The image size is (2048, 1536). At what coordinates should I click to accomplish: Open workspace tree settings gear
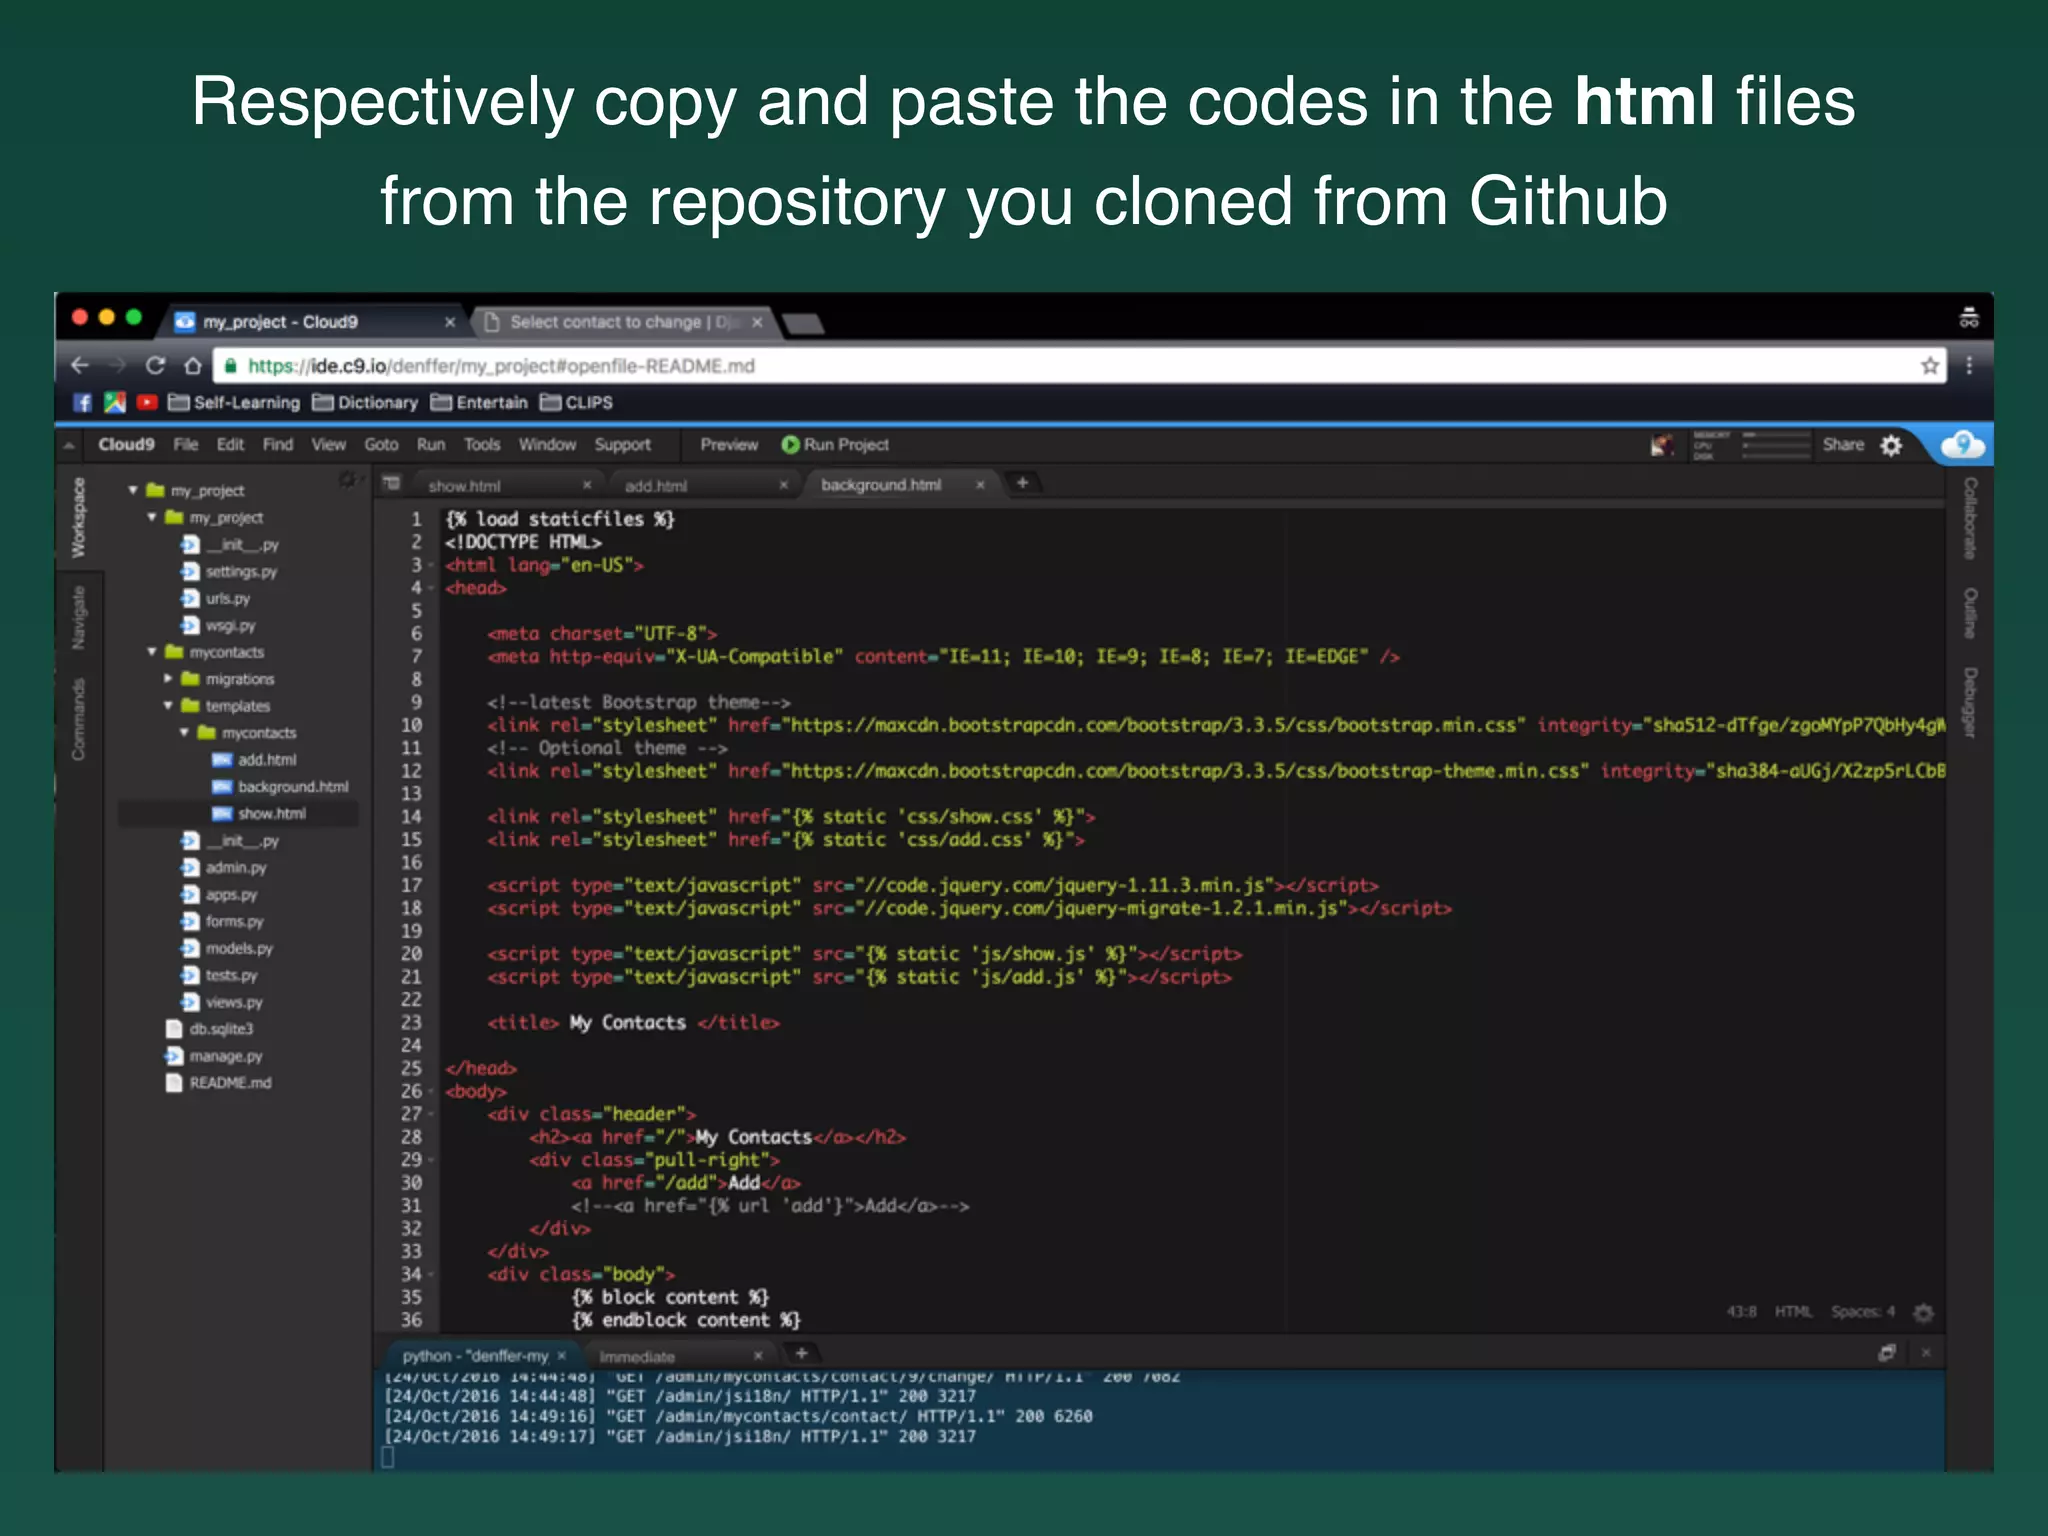[x=347, y=481]
